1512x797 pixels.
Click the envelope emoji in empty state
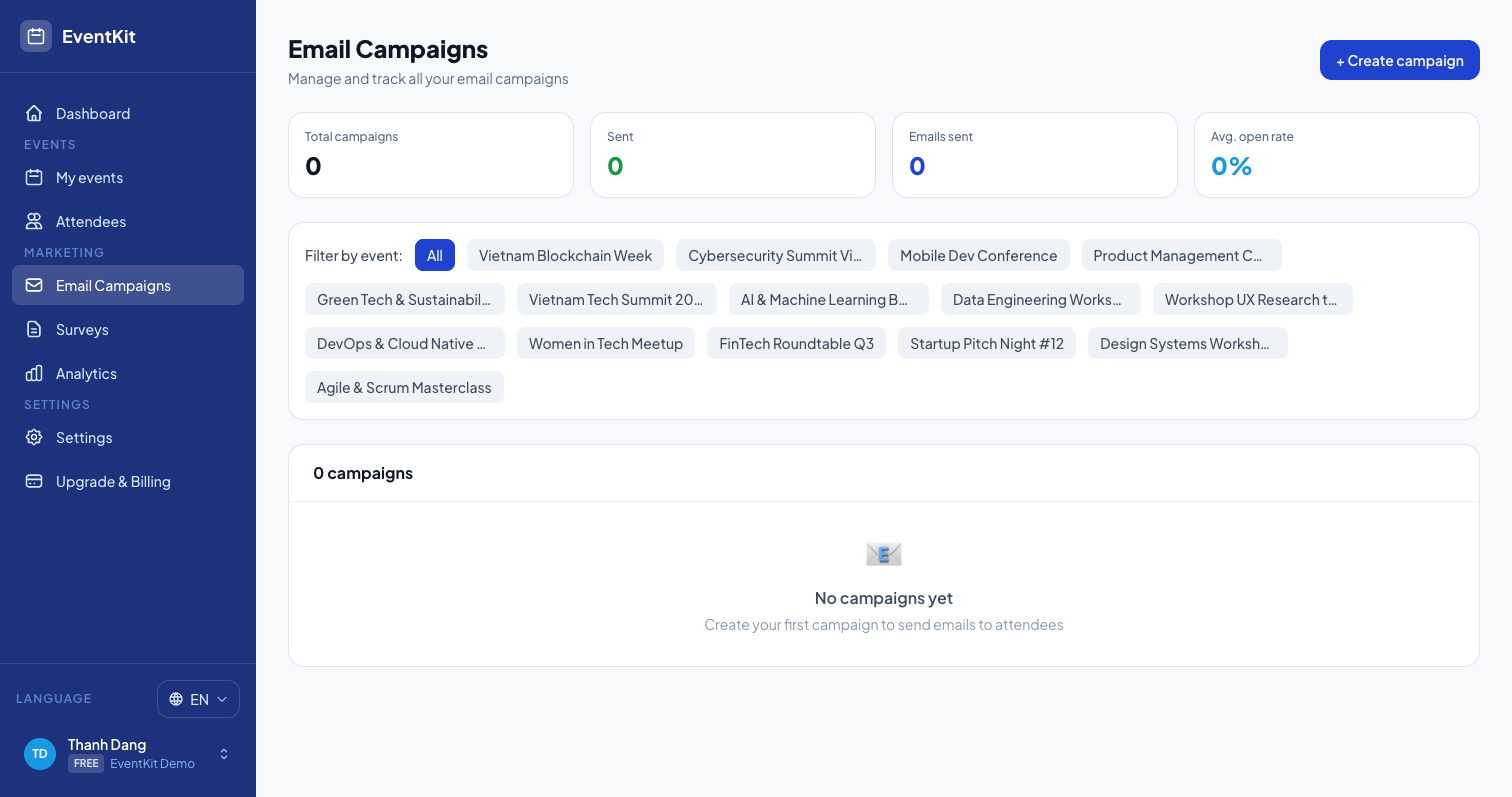pyautogui.click(x=884, y=554)
